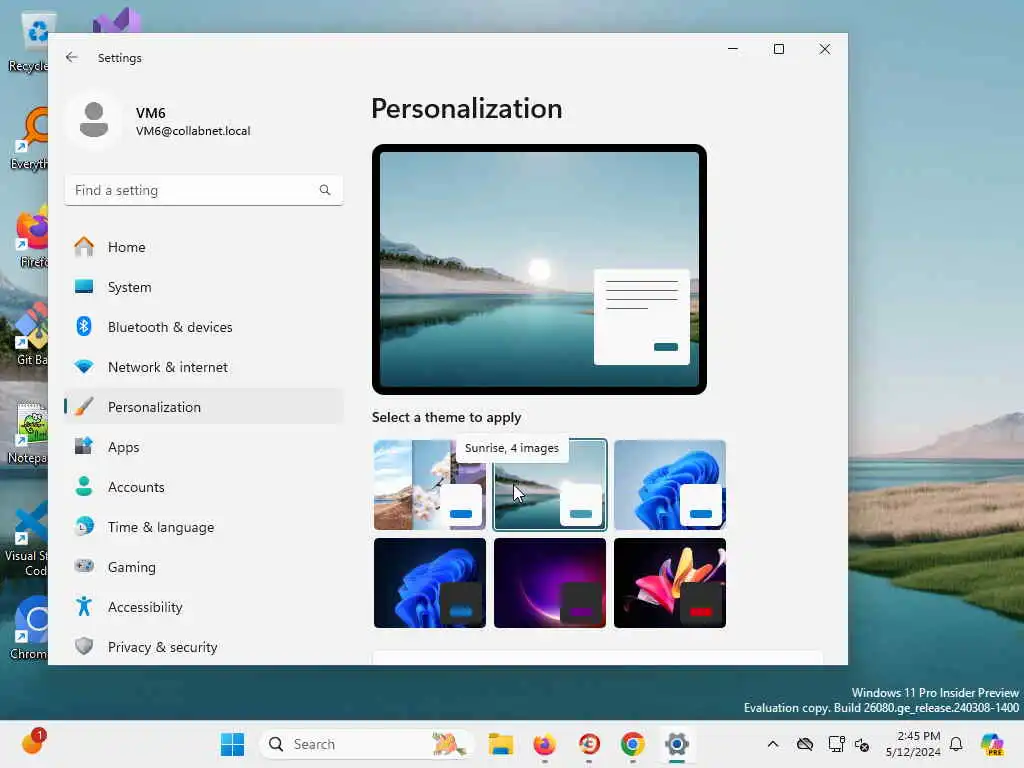Click the taskbar Search box
This screenshot has width=1024, height=768.
pos(366,744)
